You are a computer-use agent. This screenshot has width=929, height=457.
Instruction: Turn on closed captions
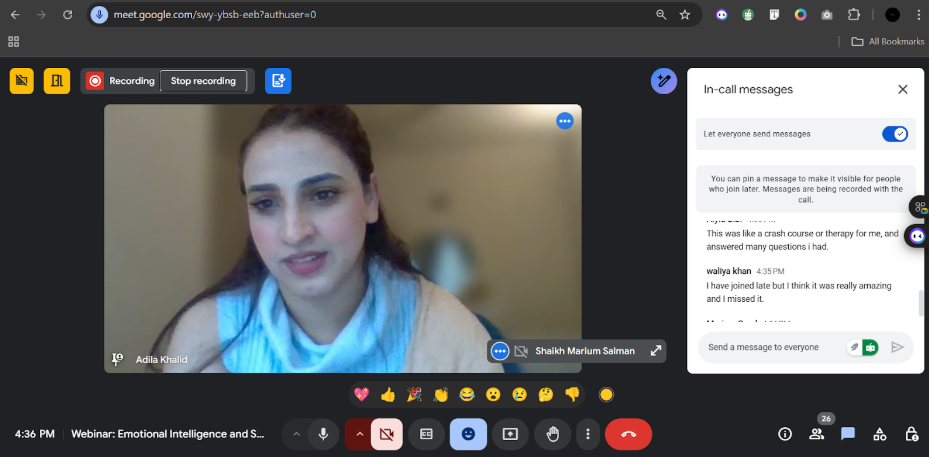426,434
